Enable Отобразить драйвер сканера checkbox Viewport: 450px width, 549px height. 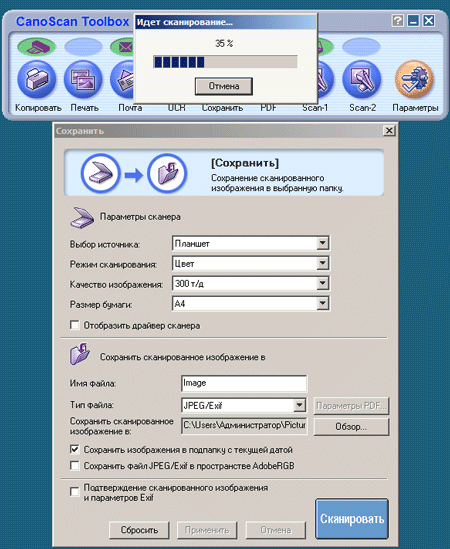(75, 325)
